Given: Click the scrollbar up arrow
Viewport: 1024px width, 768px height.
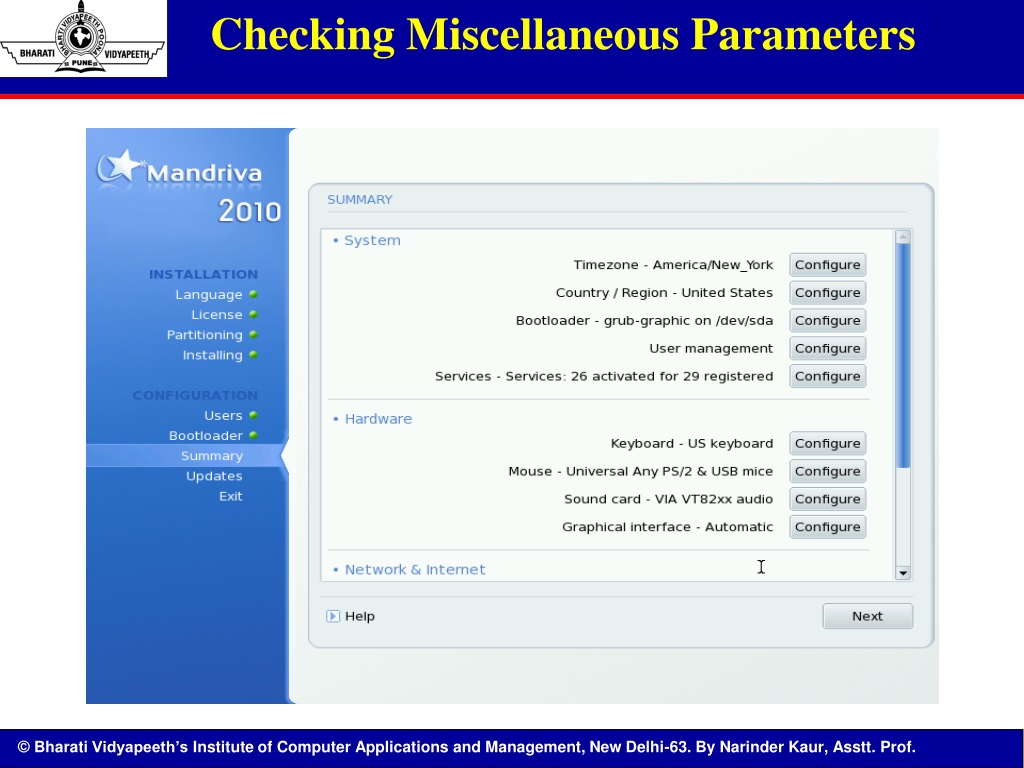Looking at the screenshot, I should pyautogui.click(x=903, y=236).
